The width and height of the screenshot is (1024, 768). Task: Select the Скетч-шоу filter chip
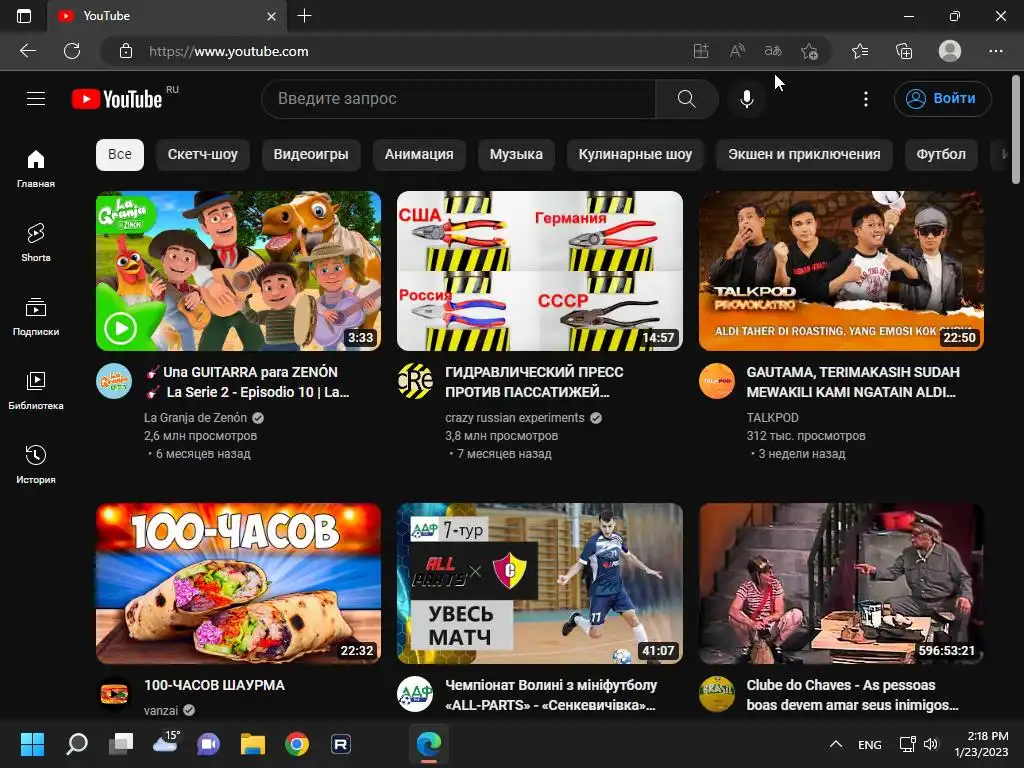tap(202, 155)
